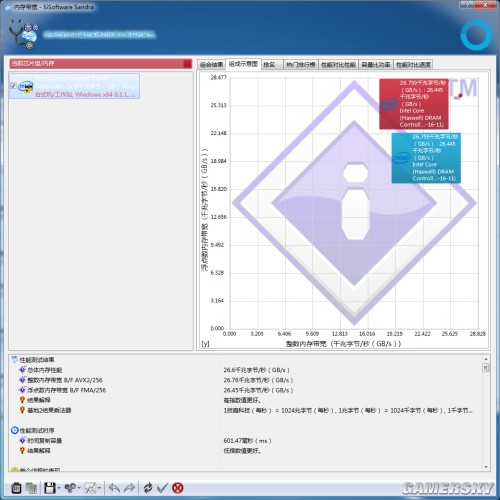Viewport: 500px width, 500px height.
Task: Click the save floppy disk icon
Action: pos(50,488)
